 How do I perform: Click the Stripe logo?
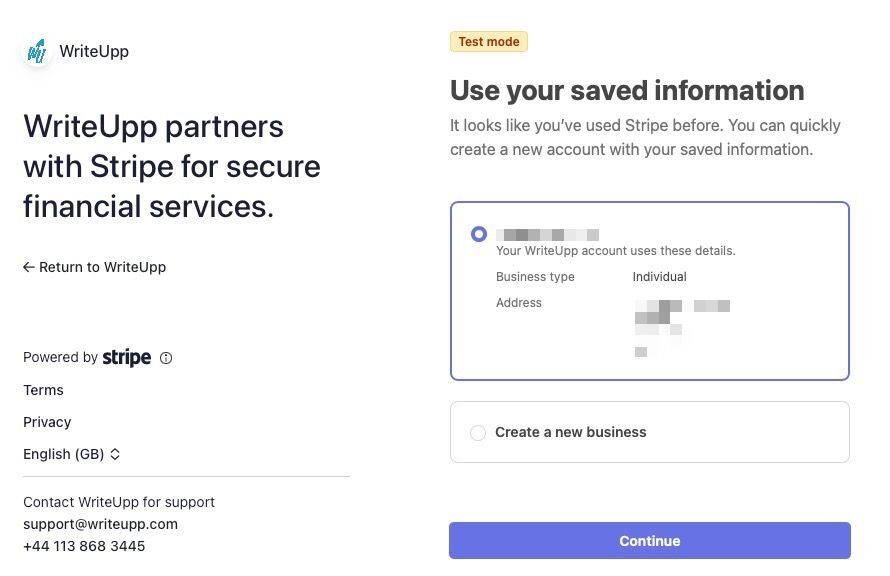127,357
